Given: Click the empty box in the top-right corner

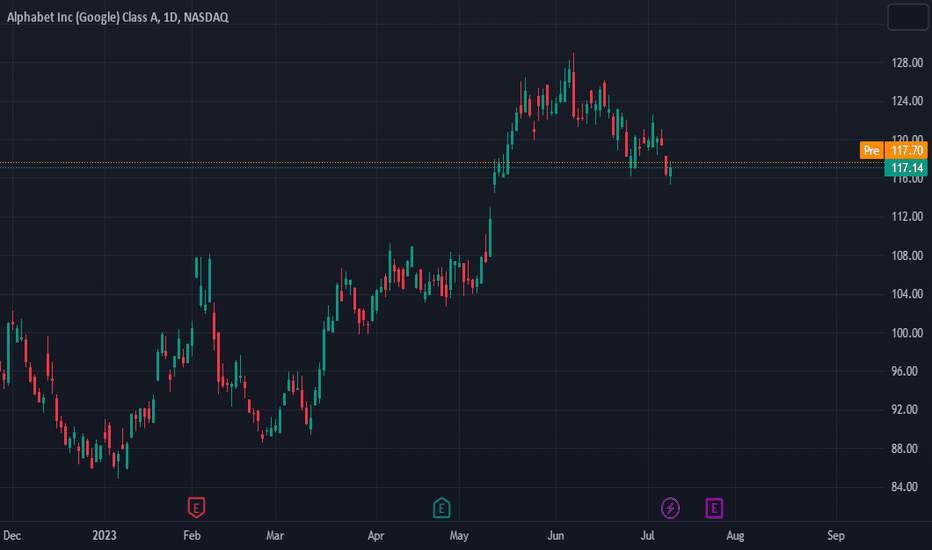Looking at the screenshot, I should (908, 17).
